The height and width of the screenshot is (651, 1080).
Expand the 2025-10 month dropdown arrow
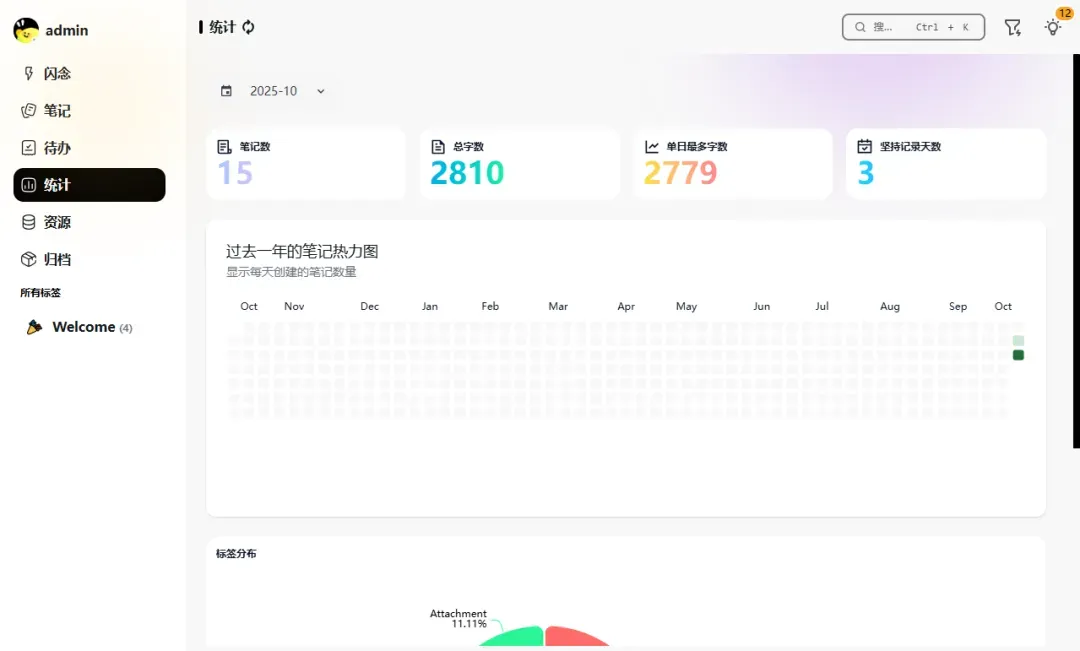coord(321,91)
